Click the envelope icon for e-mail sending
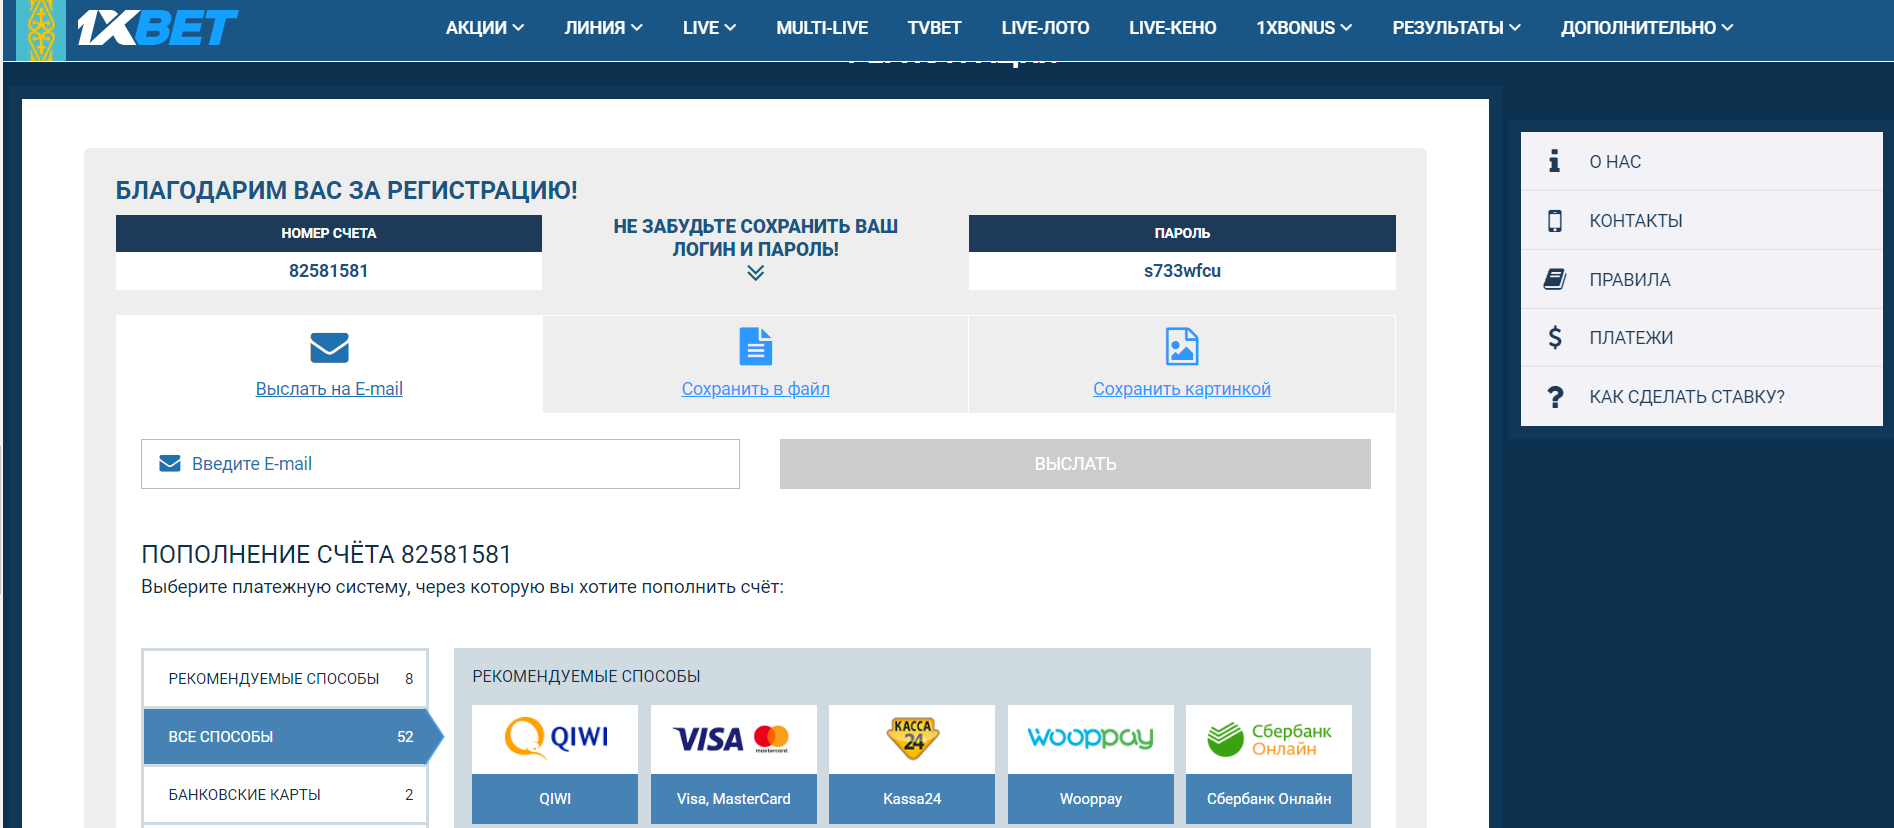The image size is (1894, 828). point(329,348)
